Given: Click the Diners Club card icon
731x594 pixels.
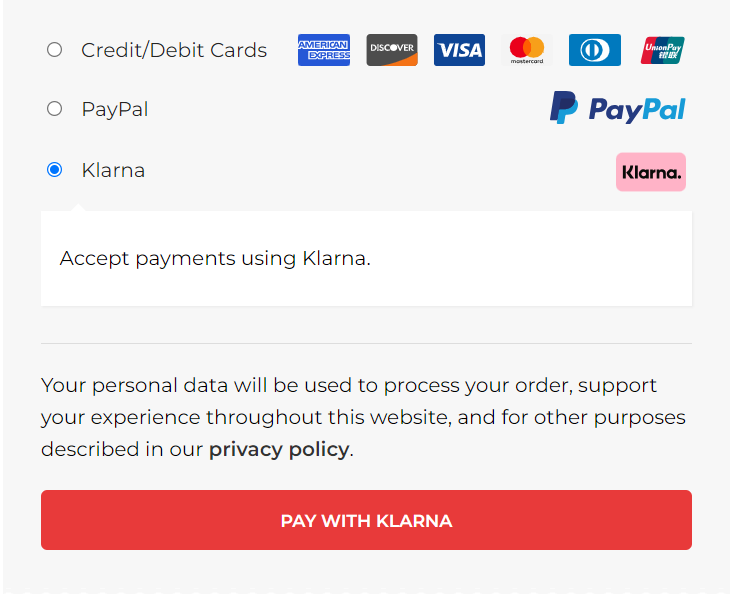Looking at the screenshot, I should (594, 50).
